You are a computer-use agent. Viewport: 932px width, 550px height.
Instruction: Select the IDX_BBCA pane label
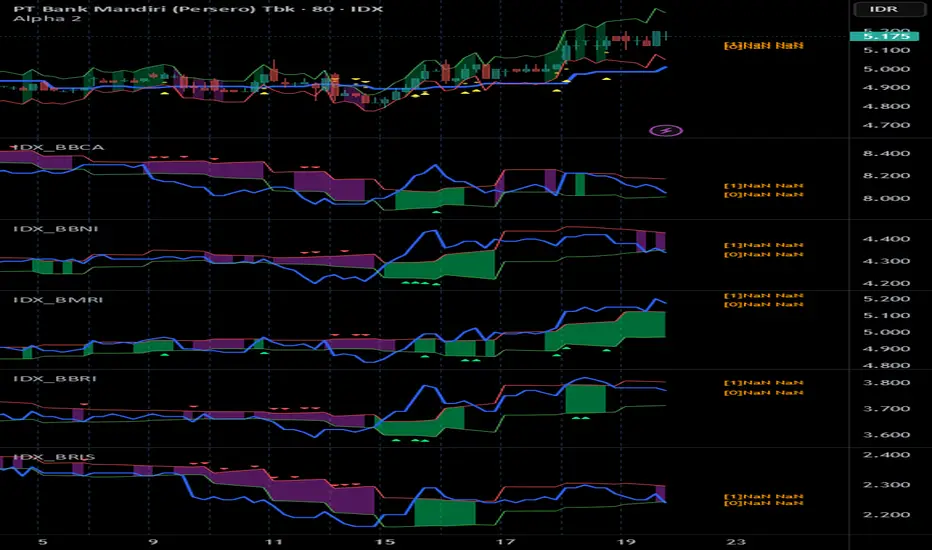click(58, 147)
